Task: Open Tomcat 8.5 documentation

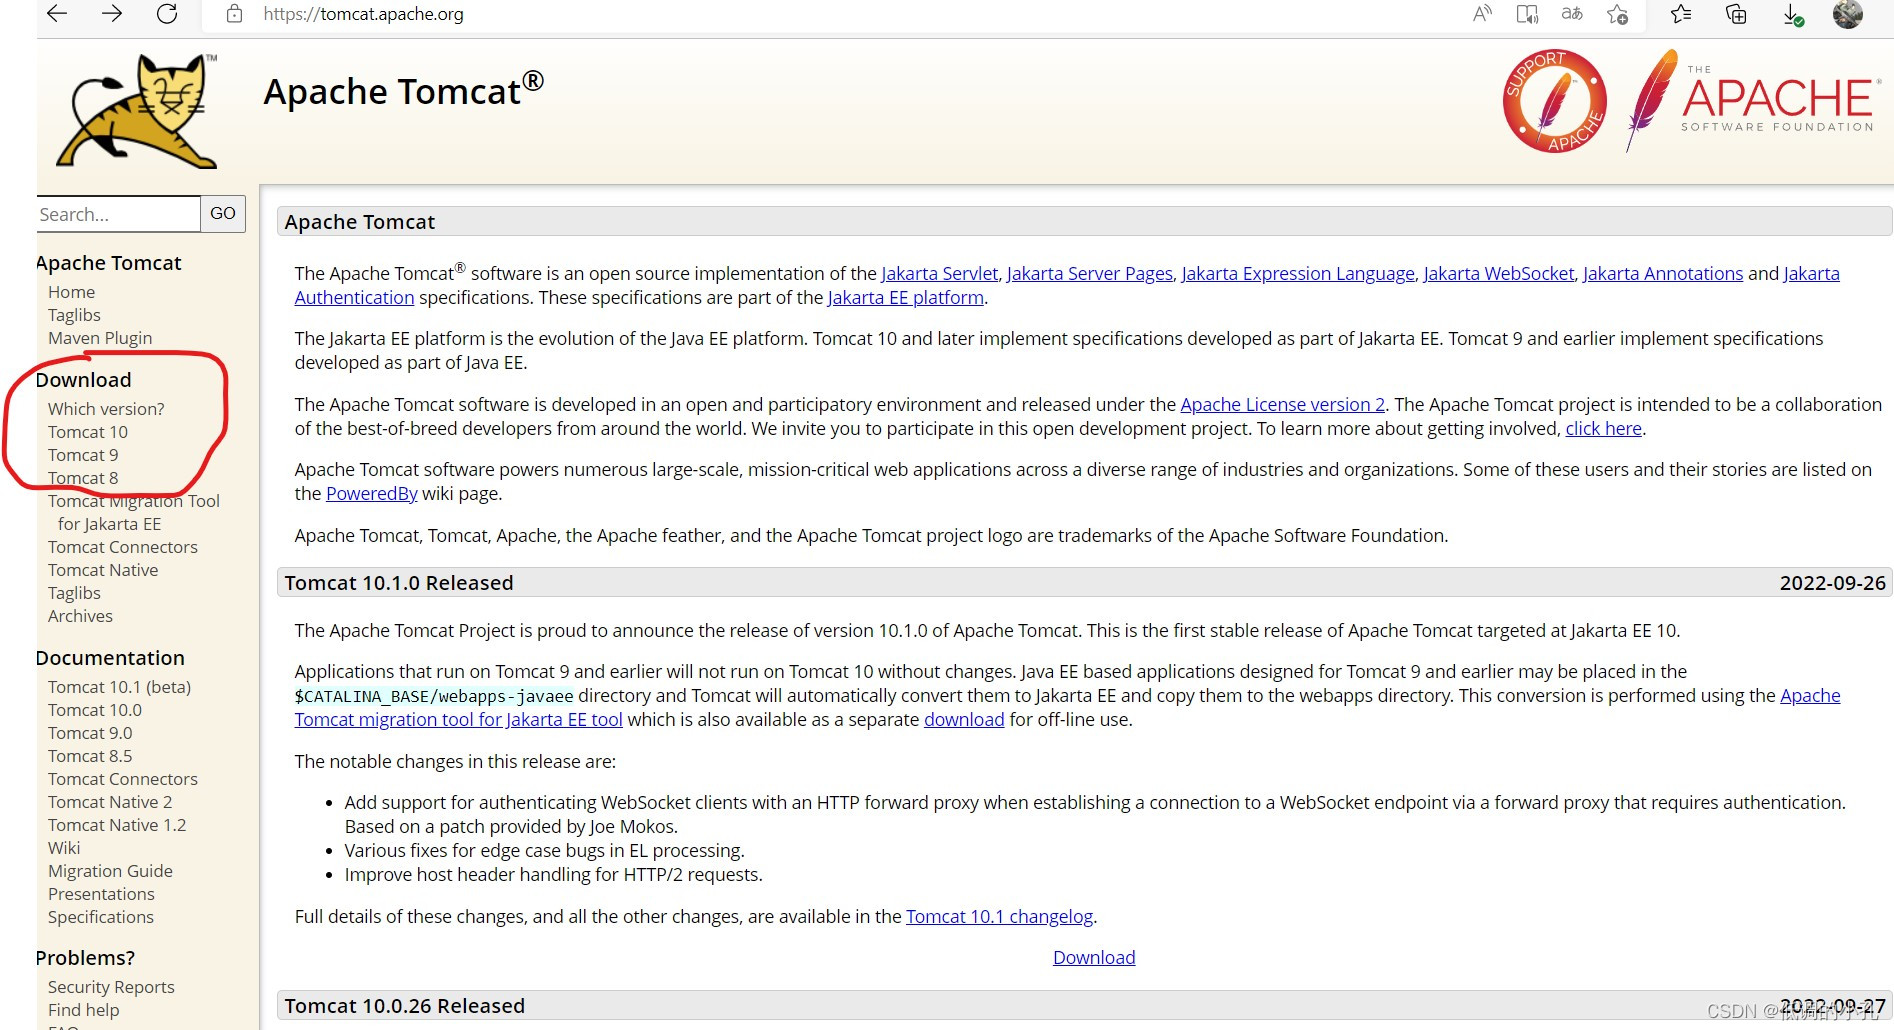Action: 90,756
